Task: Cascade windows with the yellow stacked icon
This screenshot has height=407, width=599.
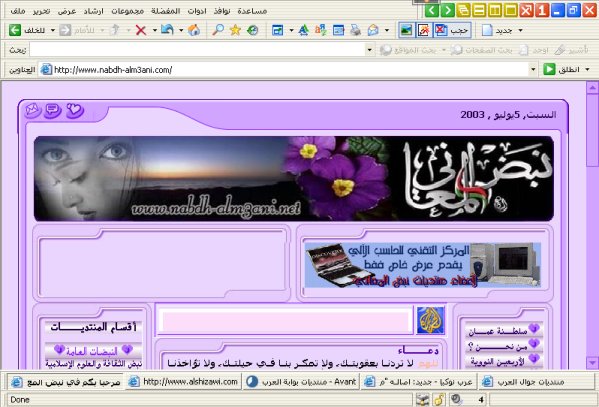Action: pos(463,10)
